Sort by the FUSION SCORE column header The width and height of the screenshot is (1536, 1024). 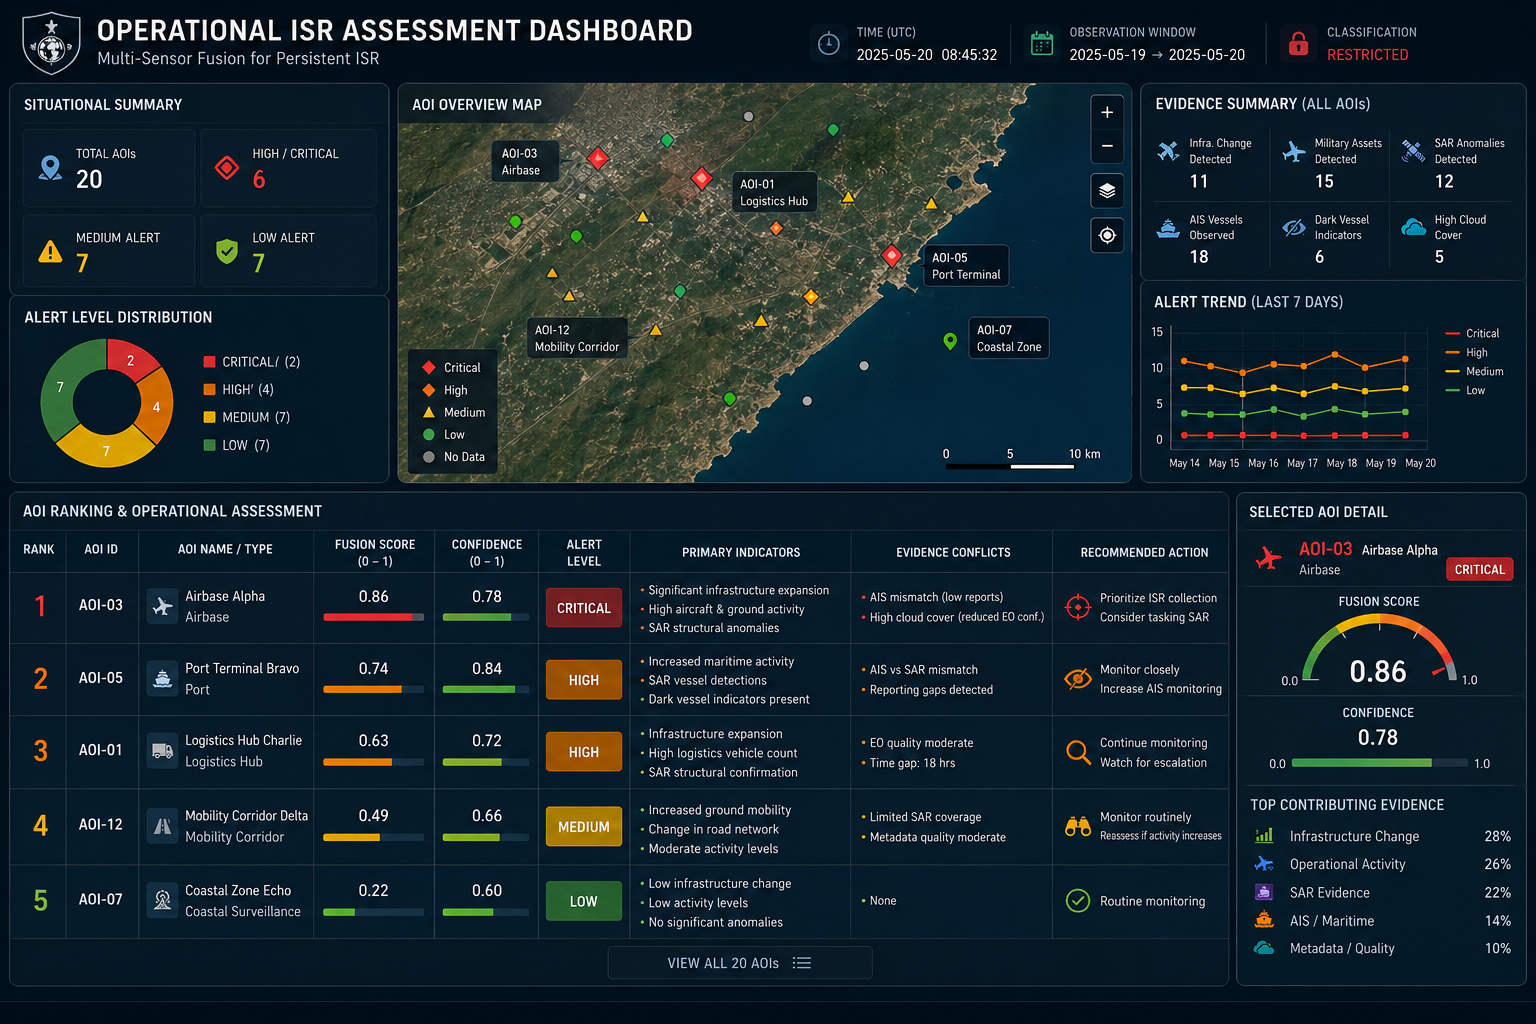pos(375,552)
